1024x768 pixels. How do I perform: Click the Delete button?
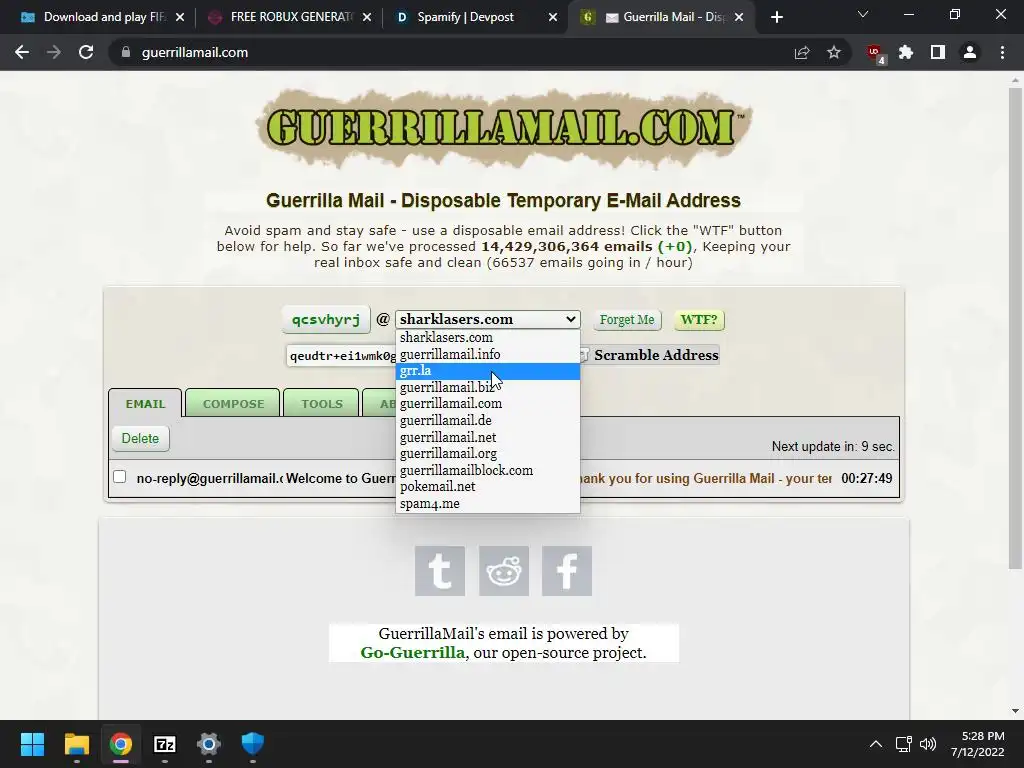(140, 438)
